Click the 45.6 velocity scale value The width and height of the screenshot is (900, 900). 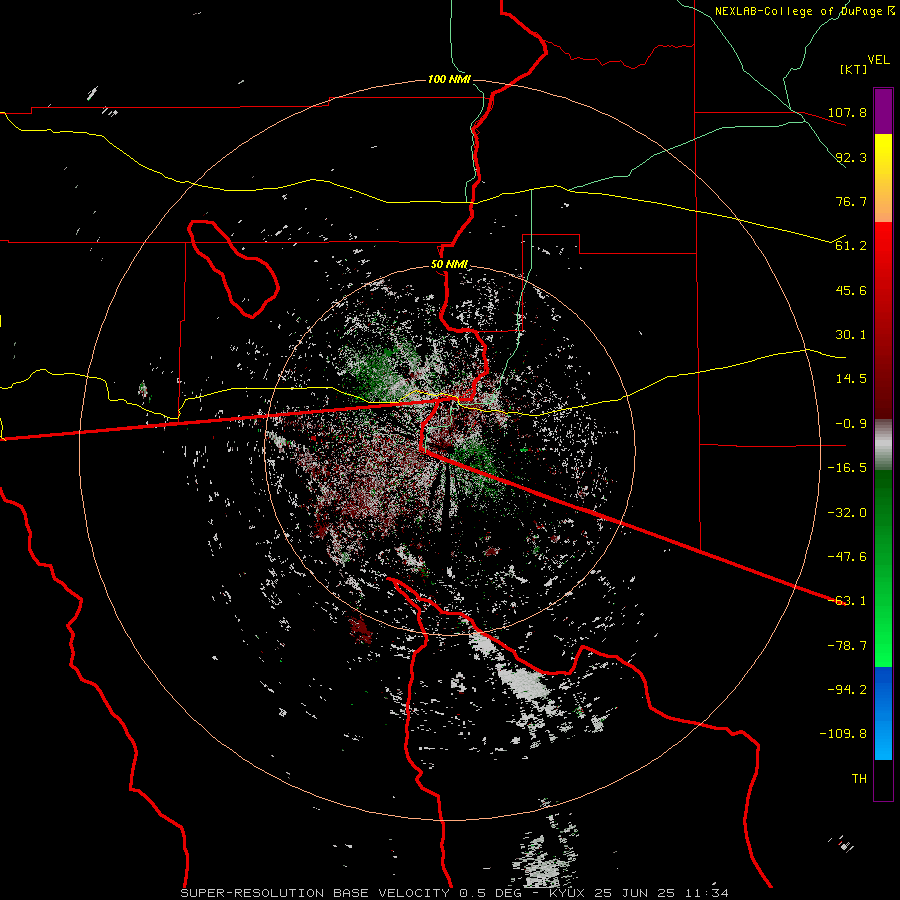tap(851, 290)
